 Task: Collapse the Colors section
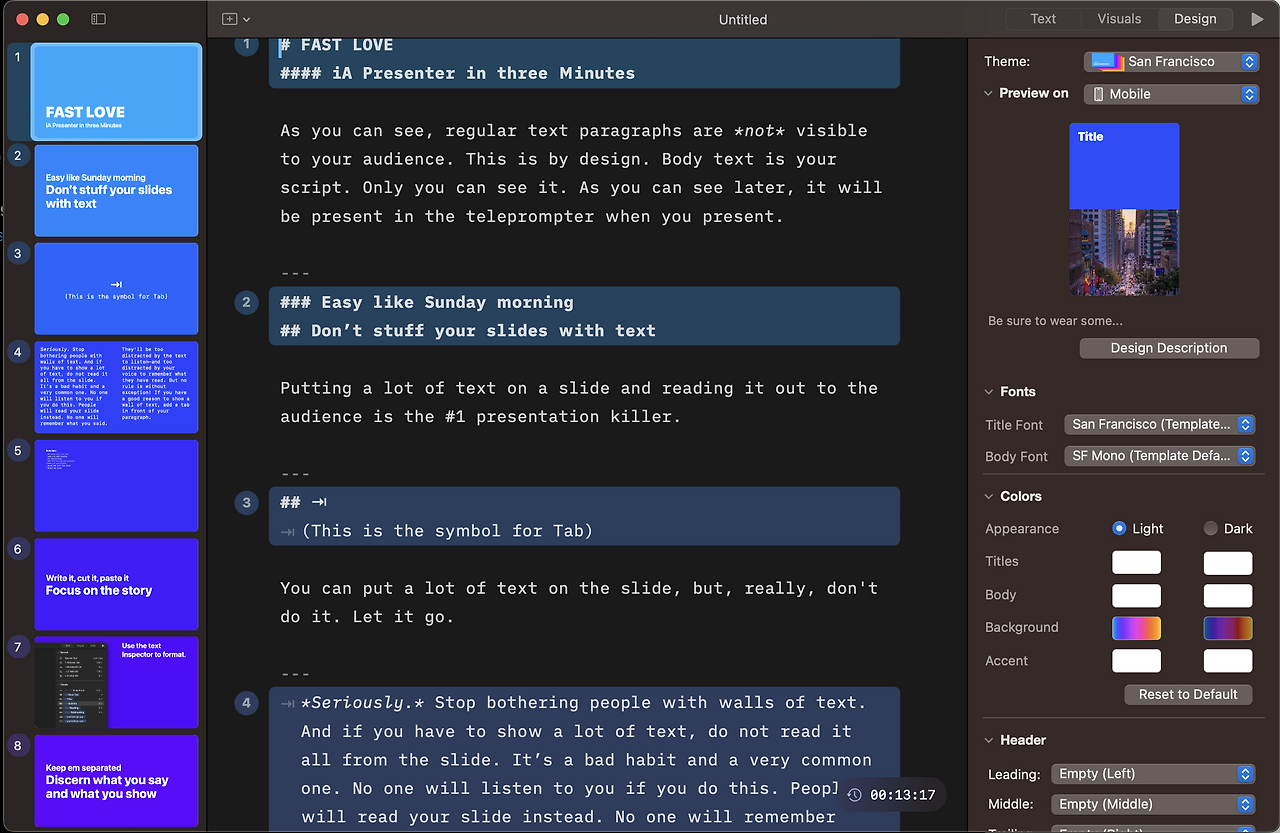tap(990, 496)
